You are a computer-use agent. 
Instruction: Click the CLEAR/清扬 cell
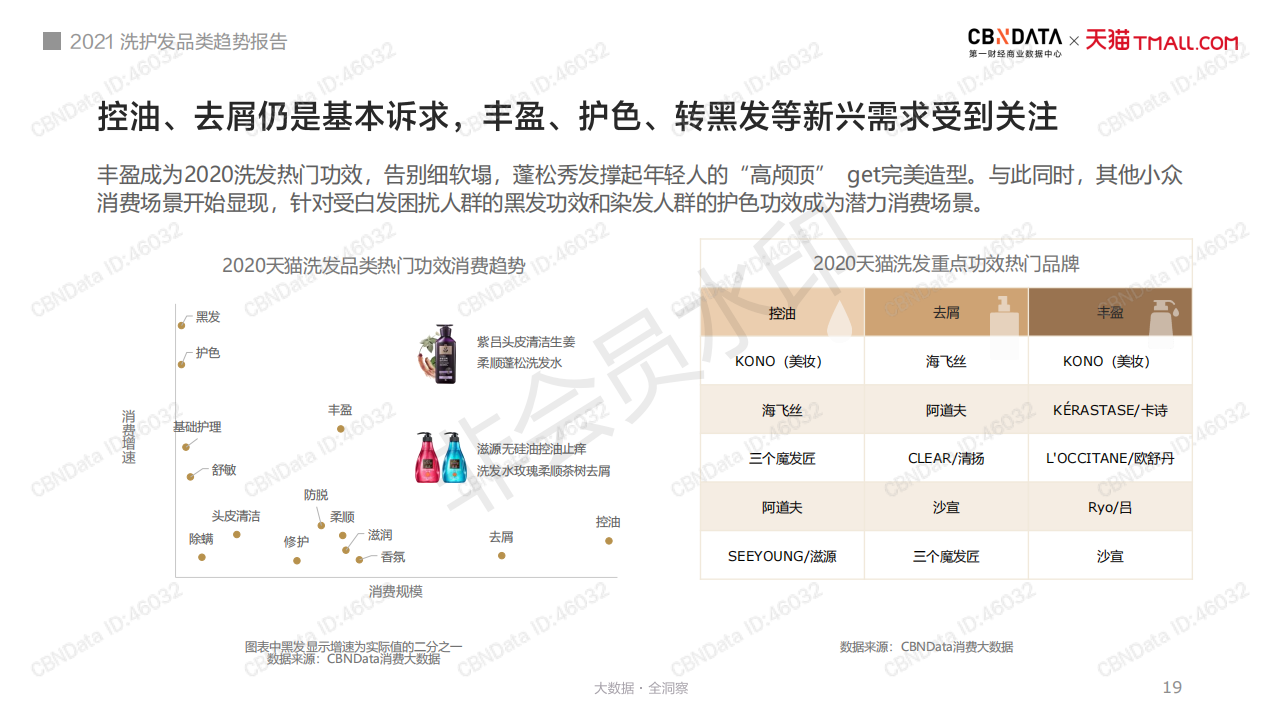click(x=946, y=458)
